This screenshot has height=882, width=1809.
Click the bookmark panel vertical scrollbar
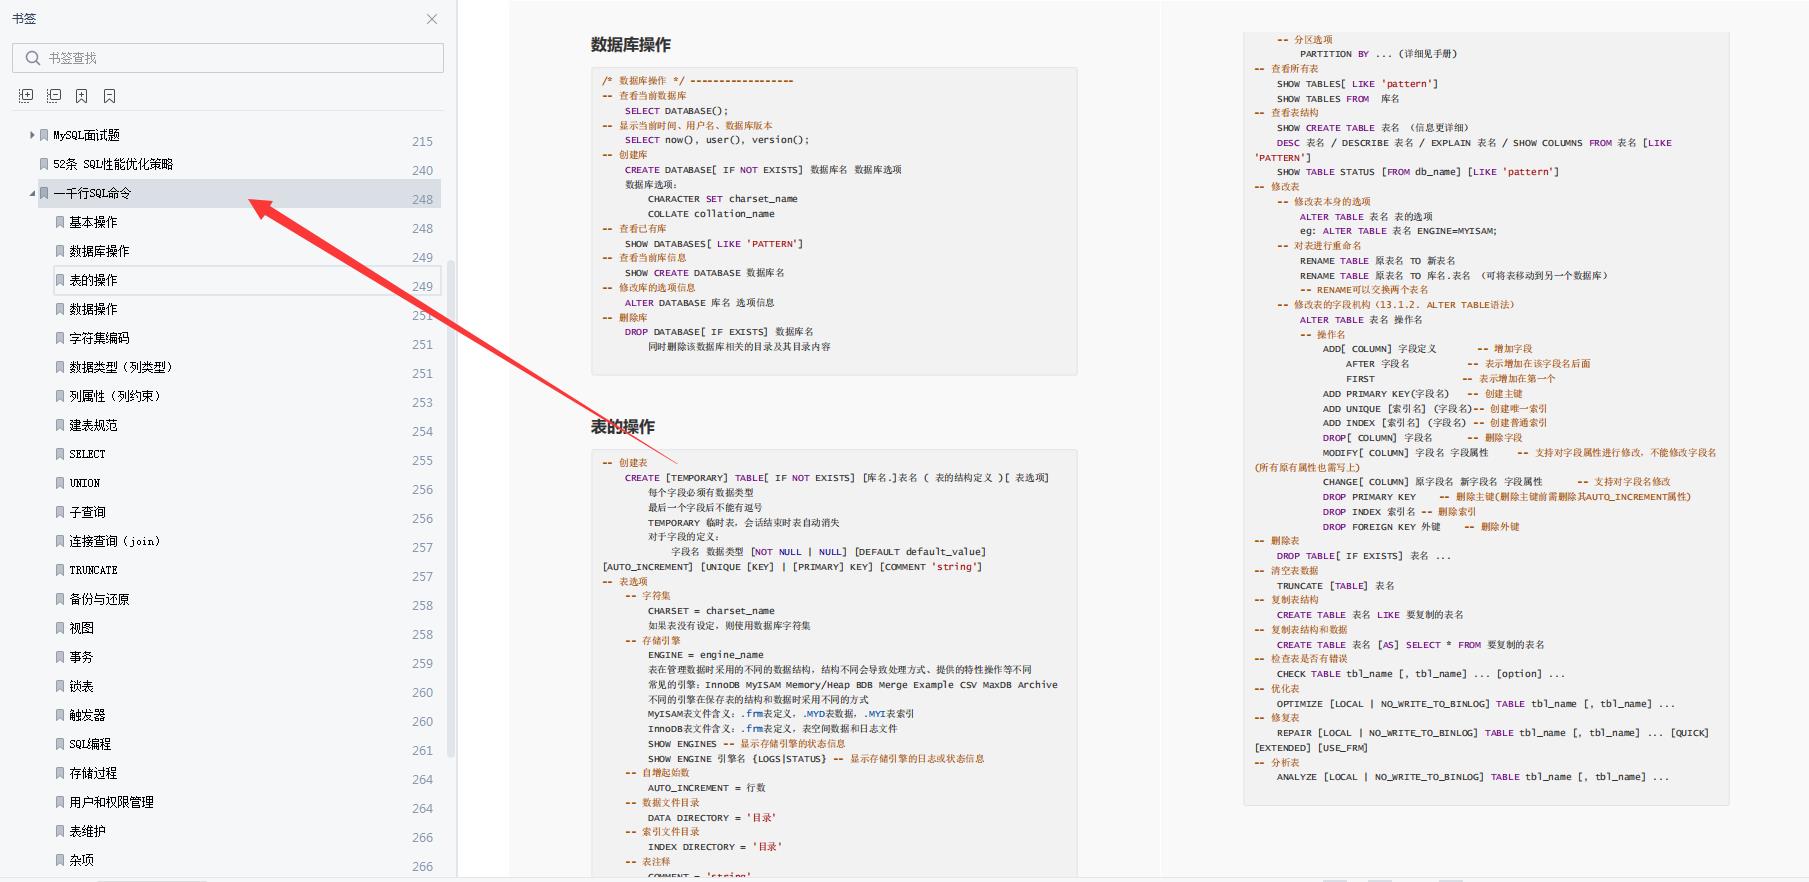click(451, 508)
